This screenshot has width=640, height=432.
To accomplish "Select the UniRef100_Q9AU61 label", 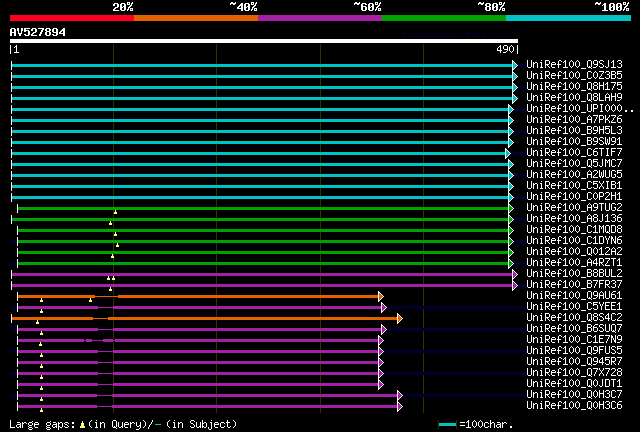I will tap(574, 296).
